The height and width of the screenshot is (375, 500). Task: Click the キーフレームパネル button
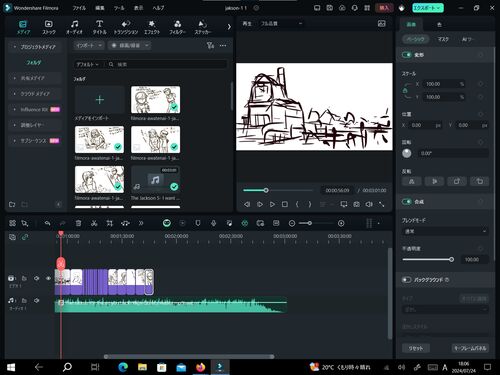tap(470, 348)
